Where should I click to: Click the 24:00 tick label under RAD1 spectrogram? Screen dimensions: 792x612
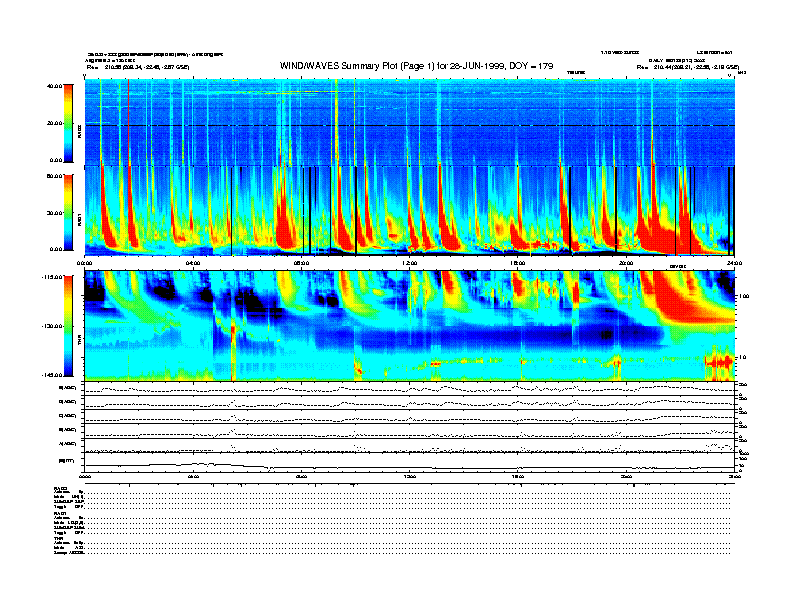pos(733,263)
